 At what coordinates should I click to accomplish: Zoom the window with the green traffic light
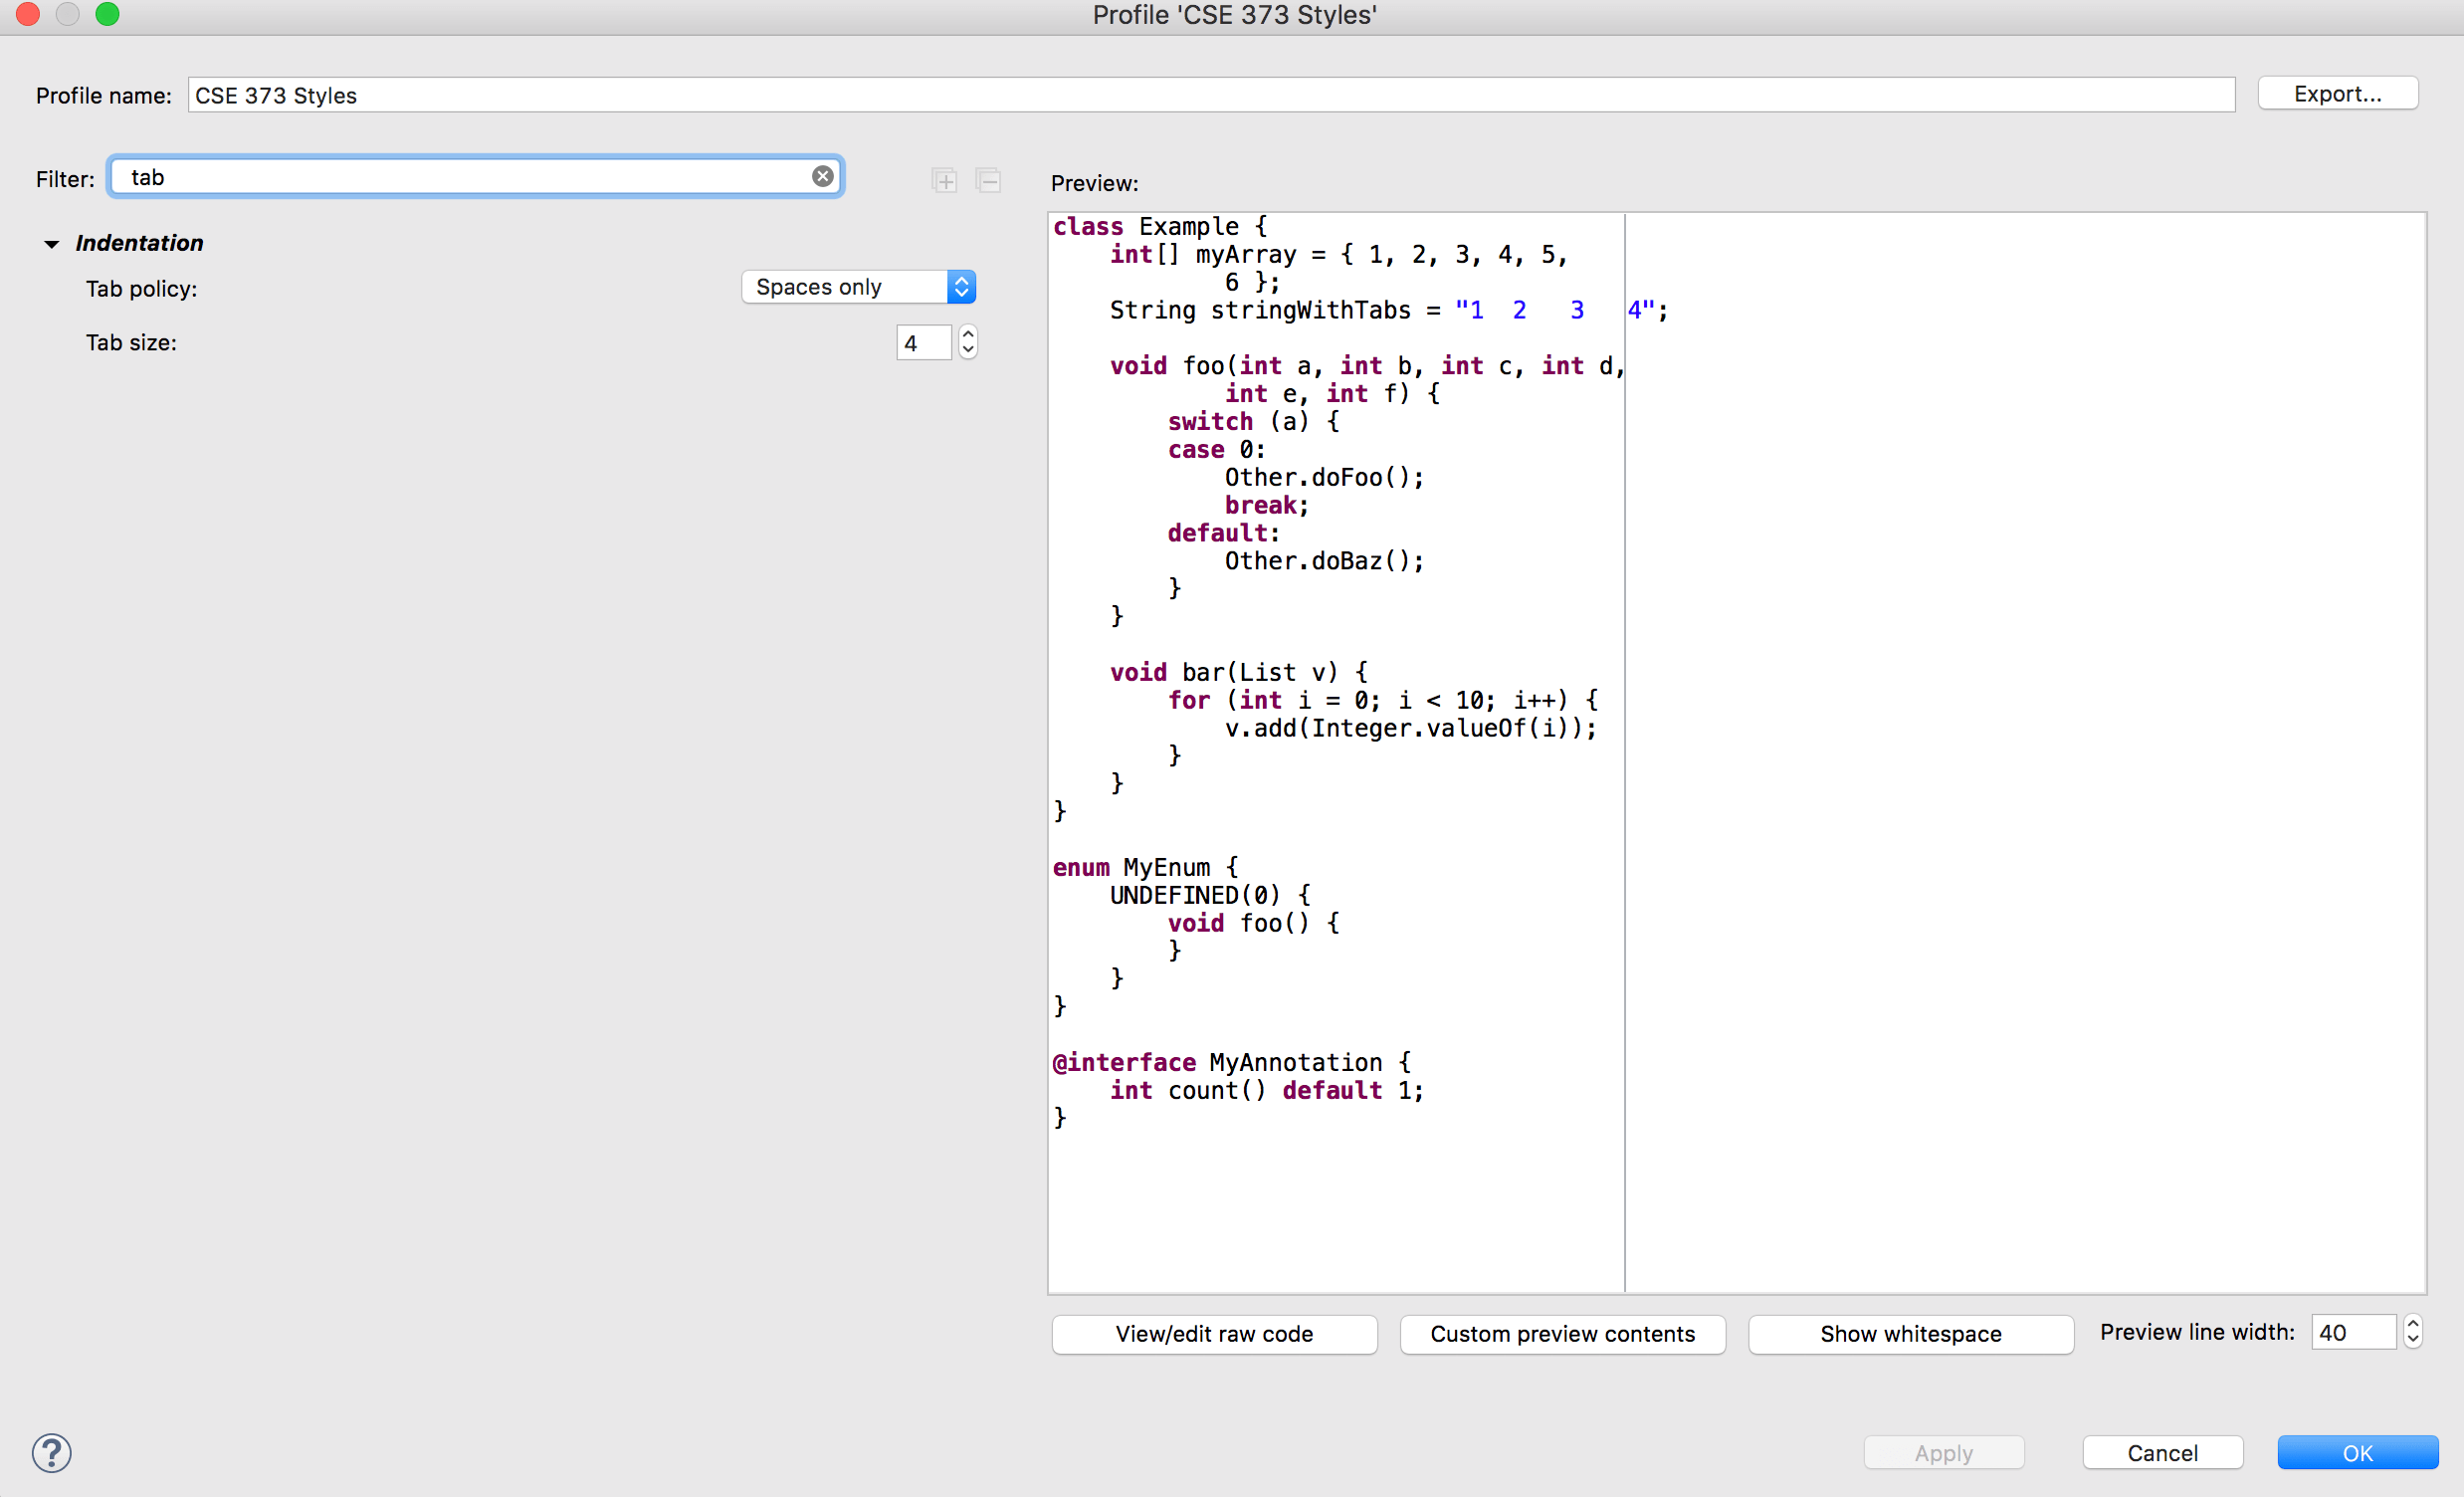pos(107,14)
